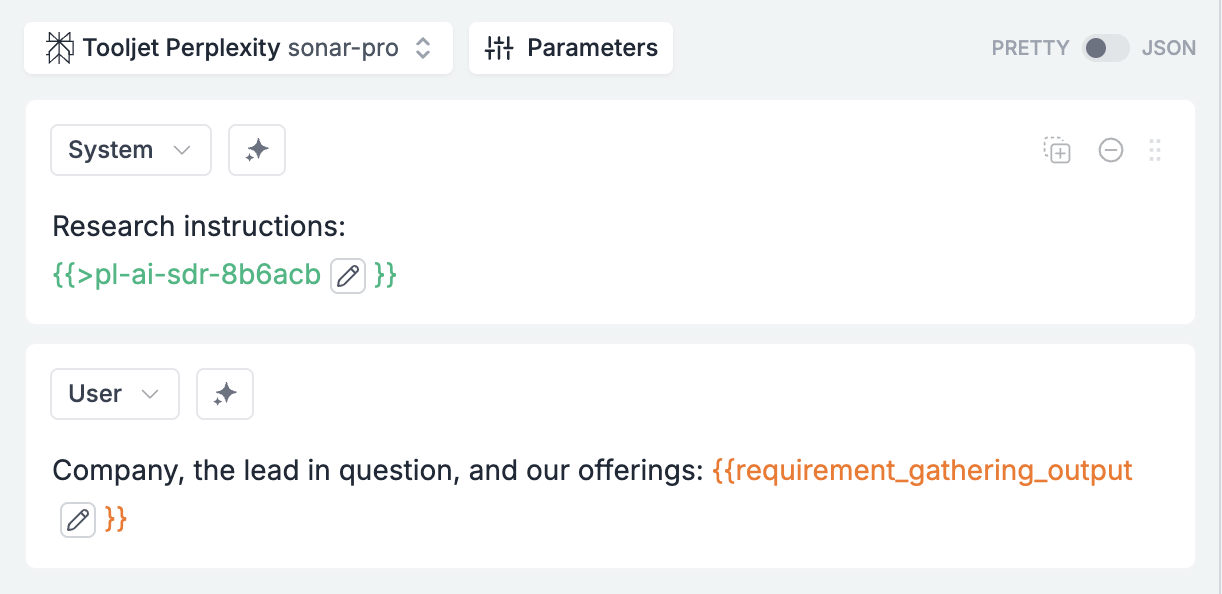Click the pl-ai-sdr-8b6acb partial reference
The image size is (1222, 594).
[185, 275]
